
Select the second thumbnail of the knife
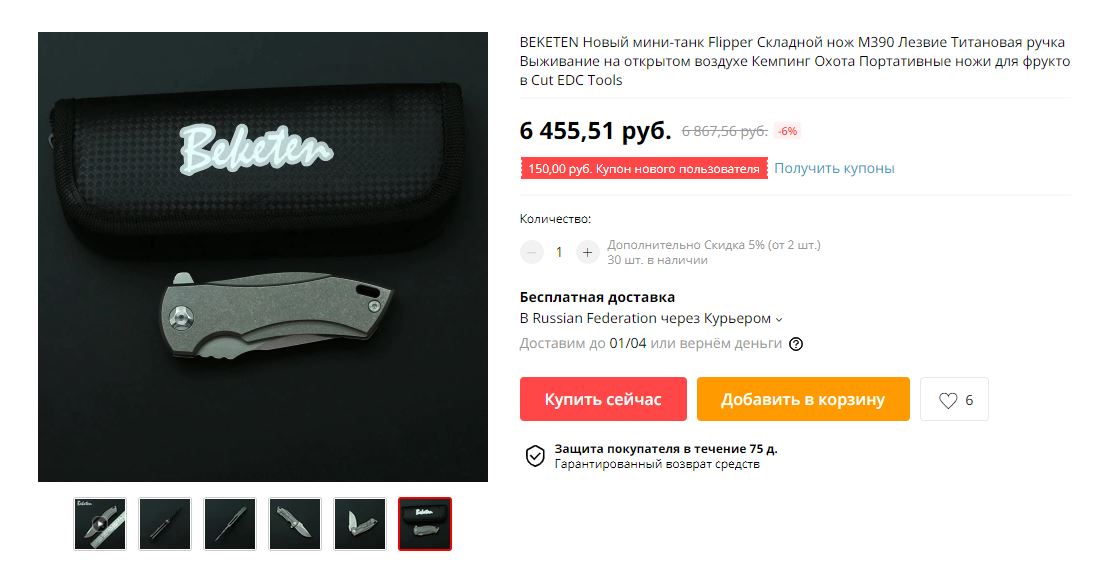(x=165, y=524)
